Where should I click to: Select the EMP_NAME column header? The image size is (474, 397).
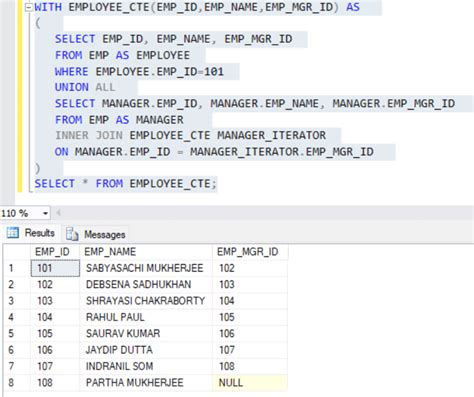[x=146, y=252]
